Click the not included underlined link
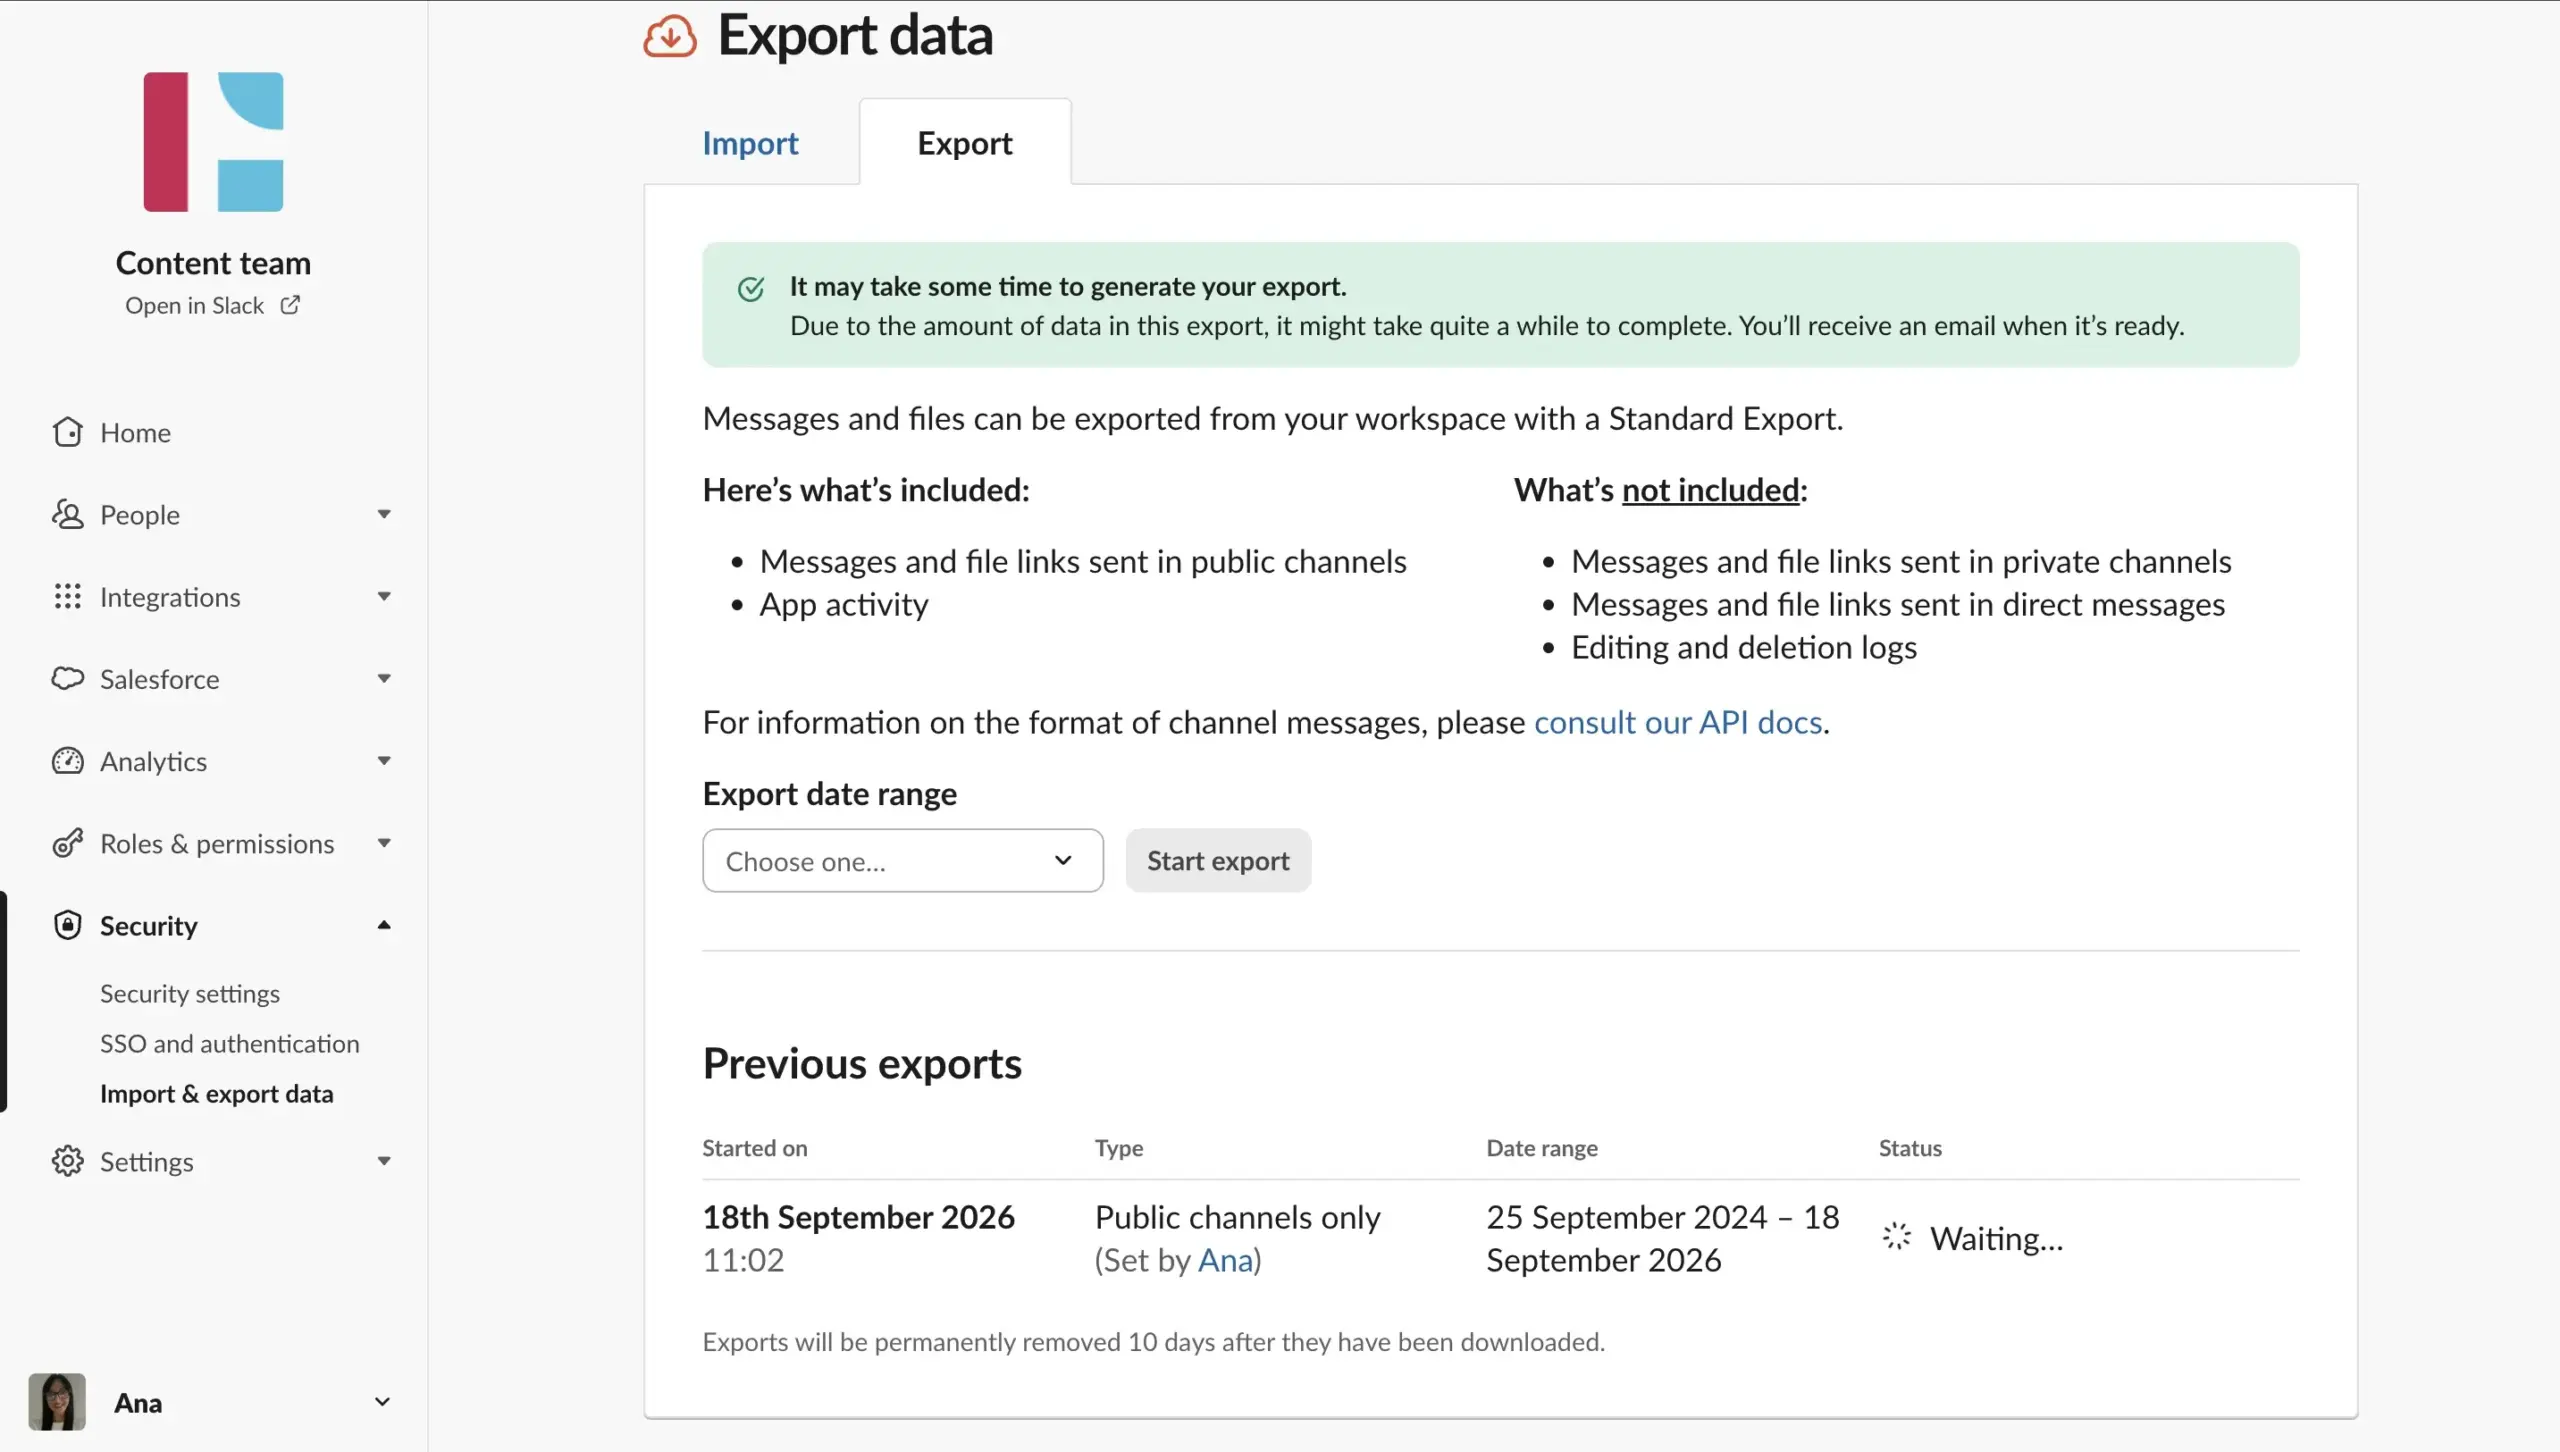 1711,490
